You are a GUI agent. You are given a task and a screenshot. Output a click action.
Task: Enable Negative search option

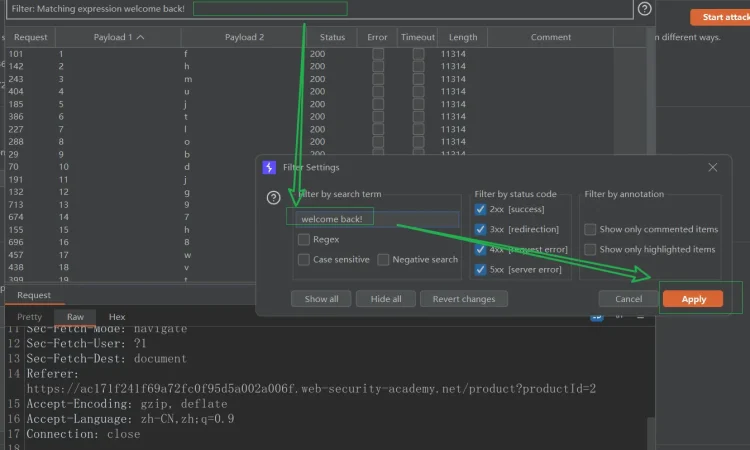pyautogui.click(x=383, y=259)
